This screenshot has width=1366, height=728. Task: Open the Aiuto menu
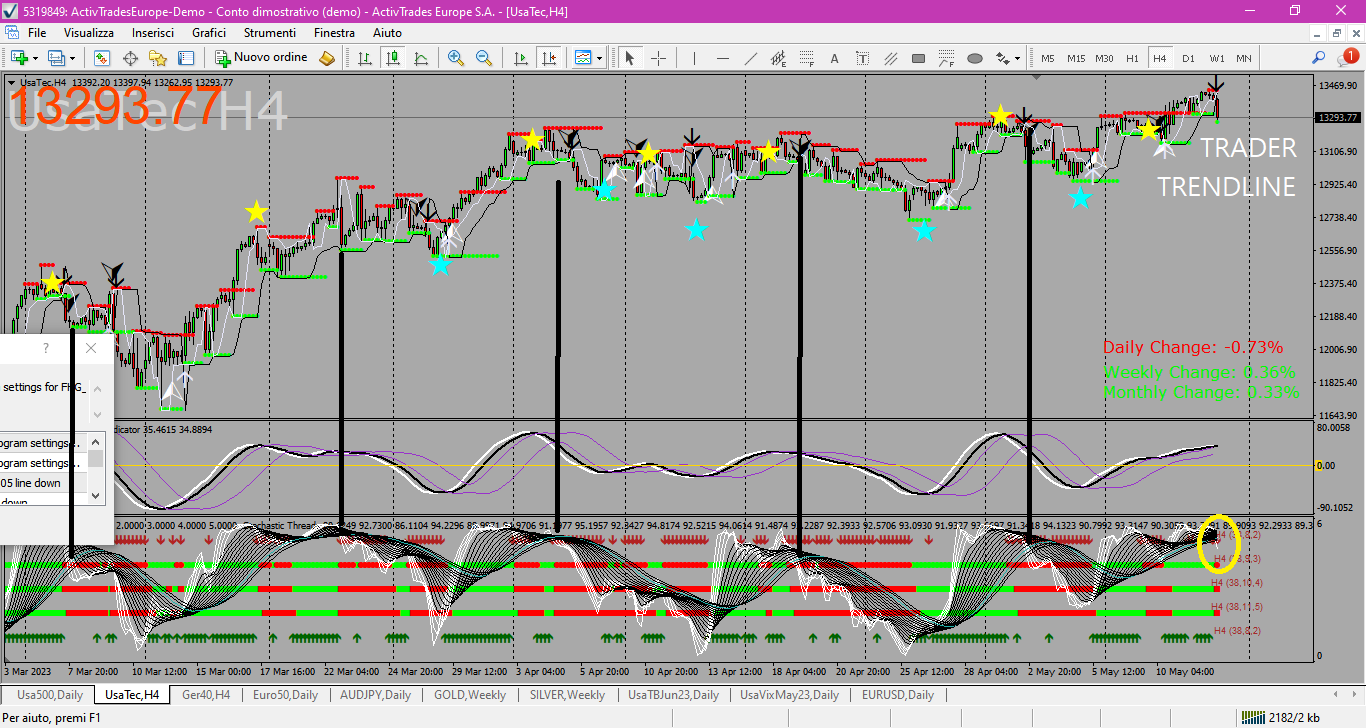click(x=387, y=33)
